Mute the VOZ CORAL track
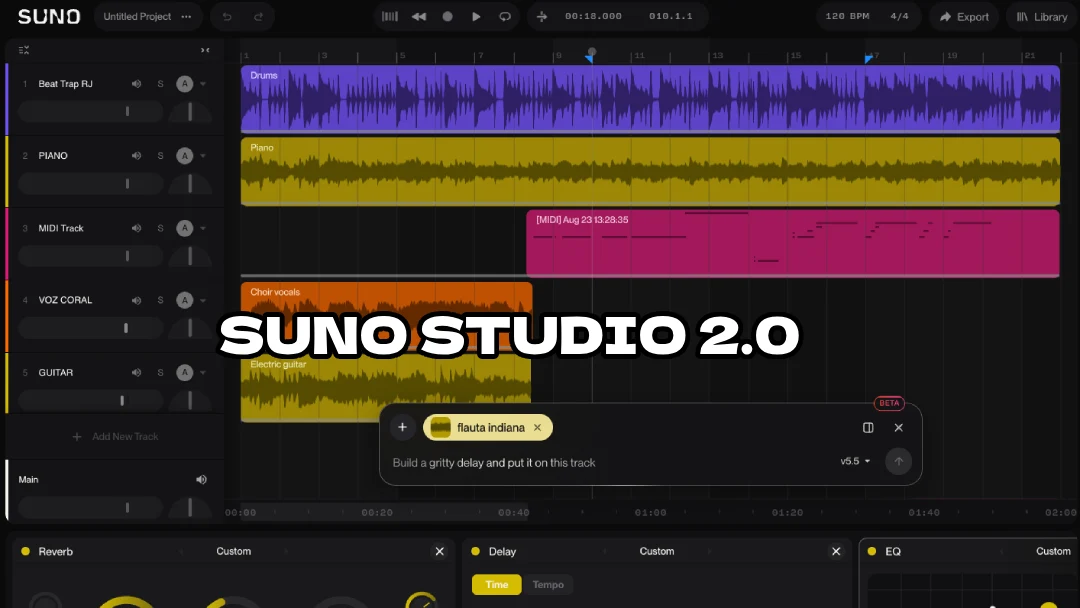1080x608 pixels. click(x=136, y=300)
